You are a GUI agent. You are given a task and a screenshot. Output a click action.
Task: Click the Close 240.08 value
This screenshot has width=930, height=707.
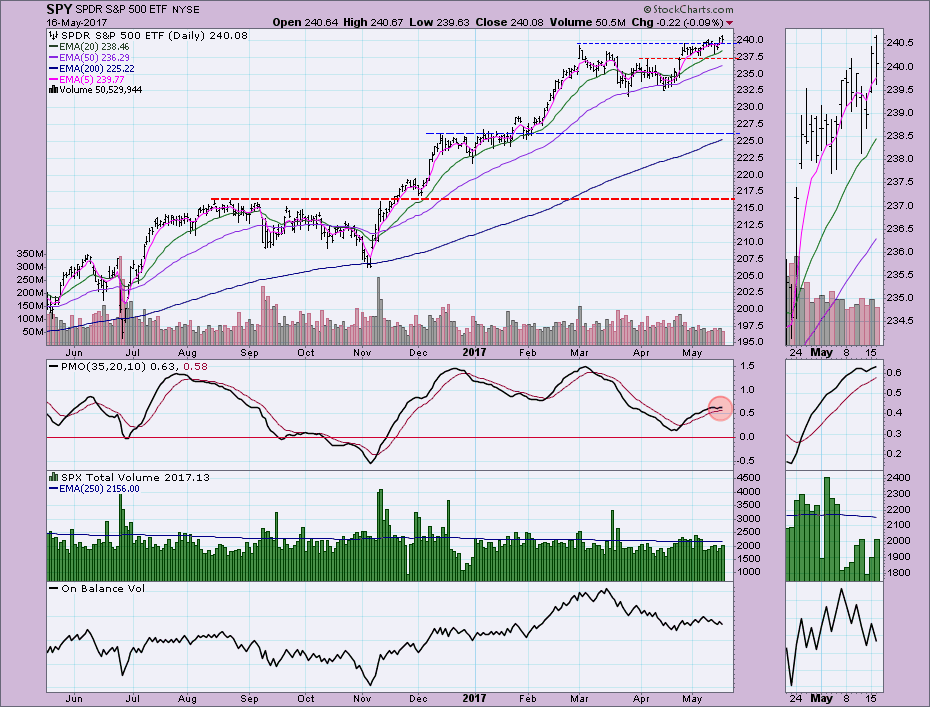[x=509, y=23]
